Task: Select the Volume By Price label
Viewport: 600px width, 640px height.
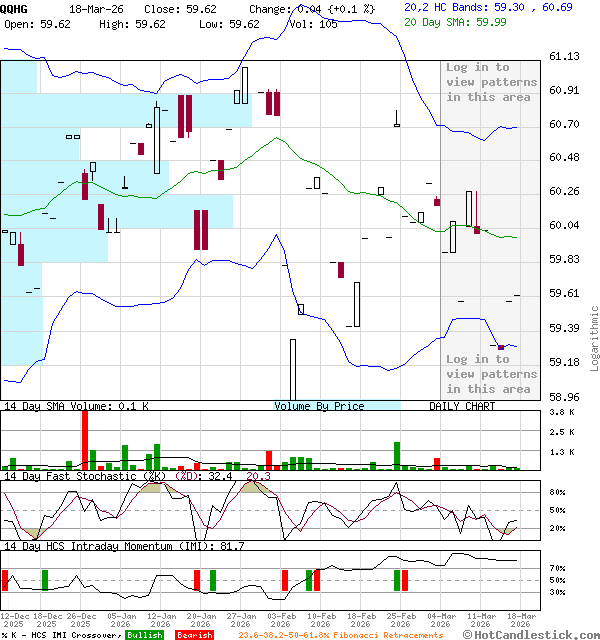Action: [319, 406]
